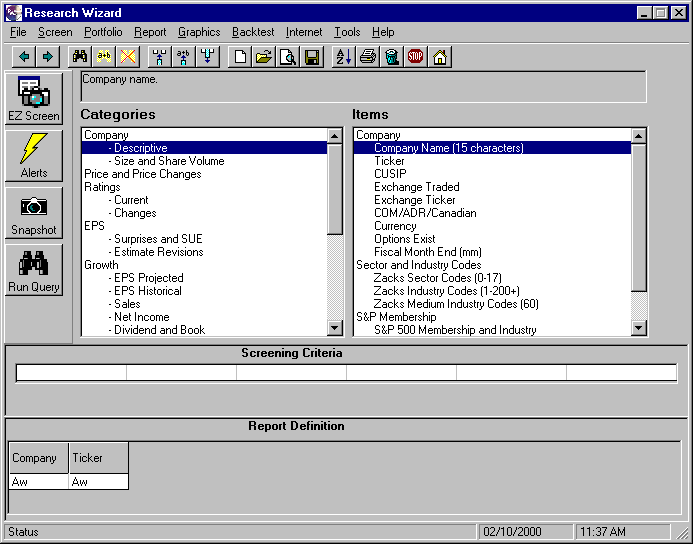Image resolution: width=693 pixels, height=544 pixels.
Task: Open the Internet menu
Action: (304, 32)
